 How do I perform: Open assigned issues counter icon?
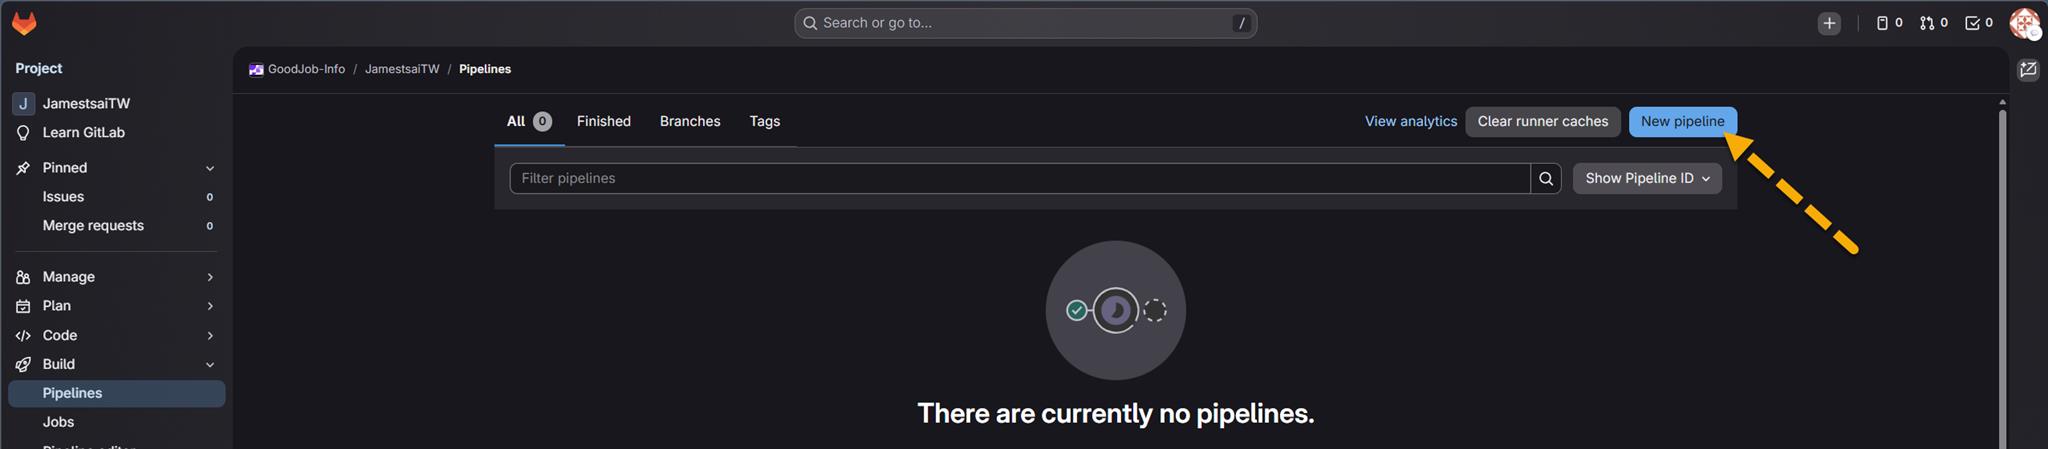pos(1888,23)
